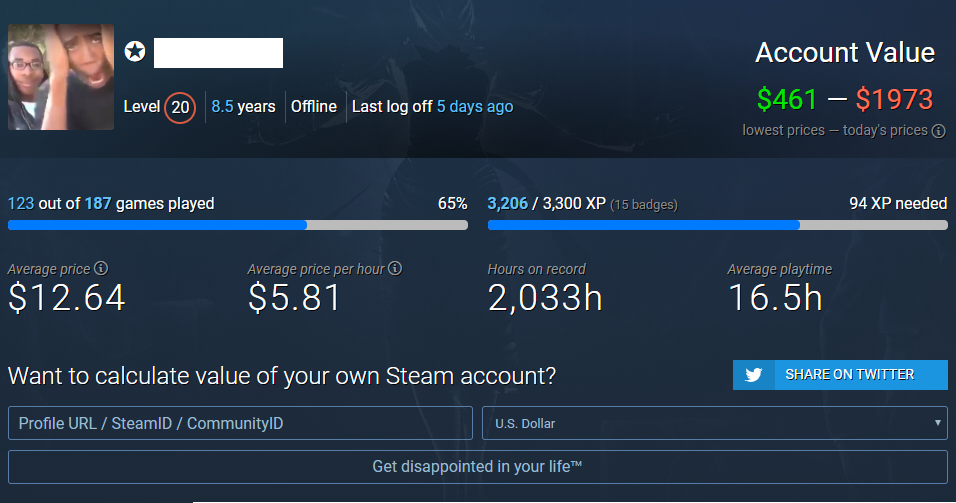
Task: Click the Level 20 circle badge
Action: [x=180, y=107]
